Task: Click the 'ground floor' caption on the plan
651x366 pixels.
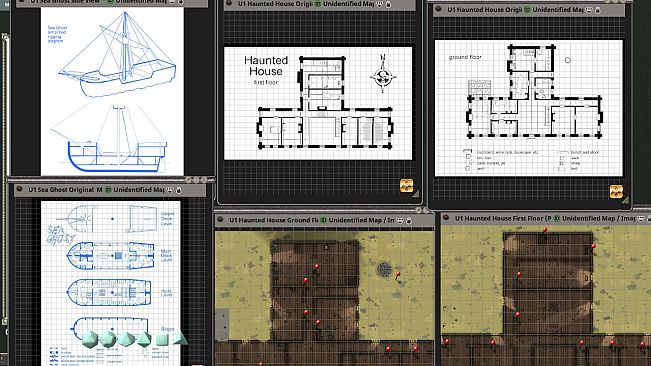Action: pos(465,57)
